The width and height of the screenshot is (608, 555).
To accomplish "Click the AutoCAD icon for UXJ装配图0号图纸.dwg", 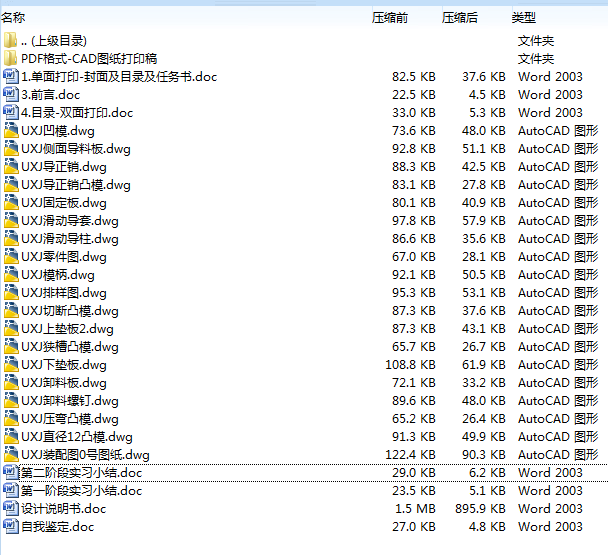I will 11,455.
